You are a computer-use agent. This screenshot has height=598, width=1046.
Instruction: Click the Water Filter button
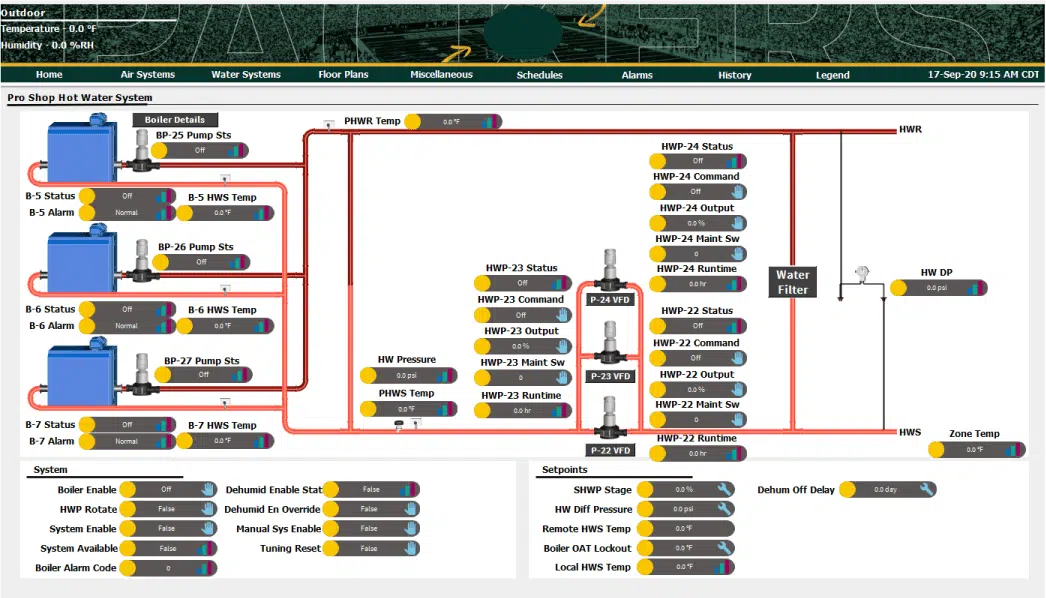tap(793, 282)
